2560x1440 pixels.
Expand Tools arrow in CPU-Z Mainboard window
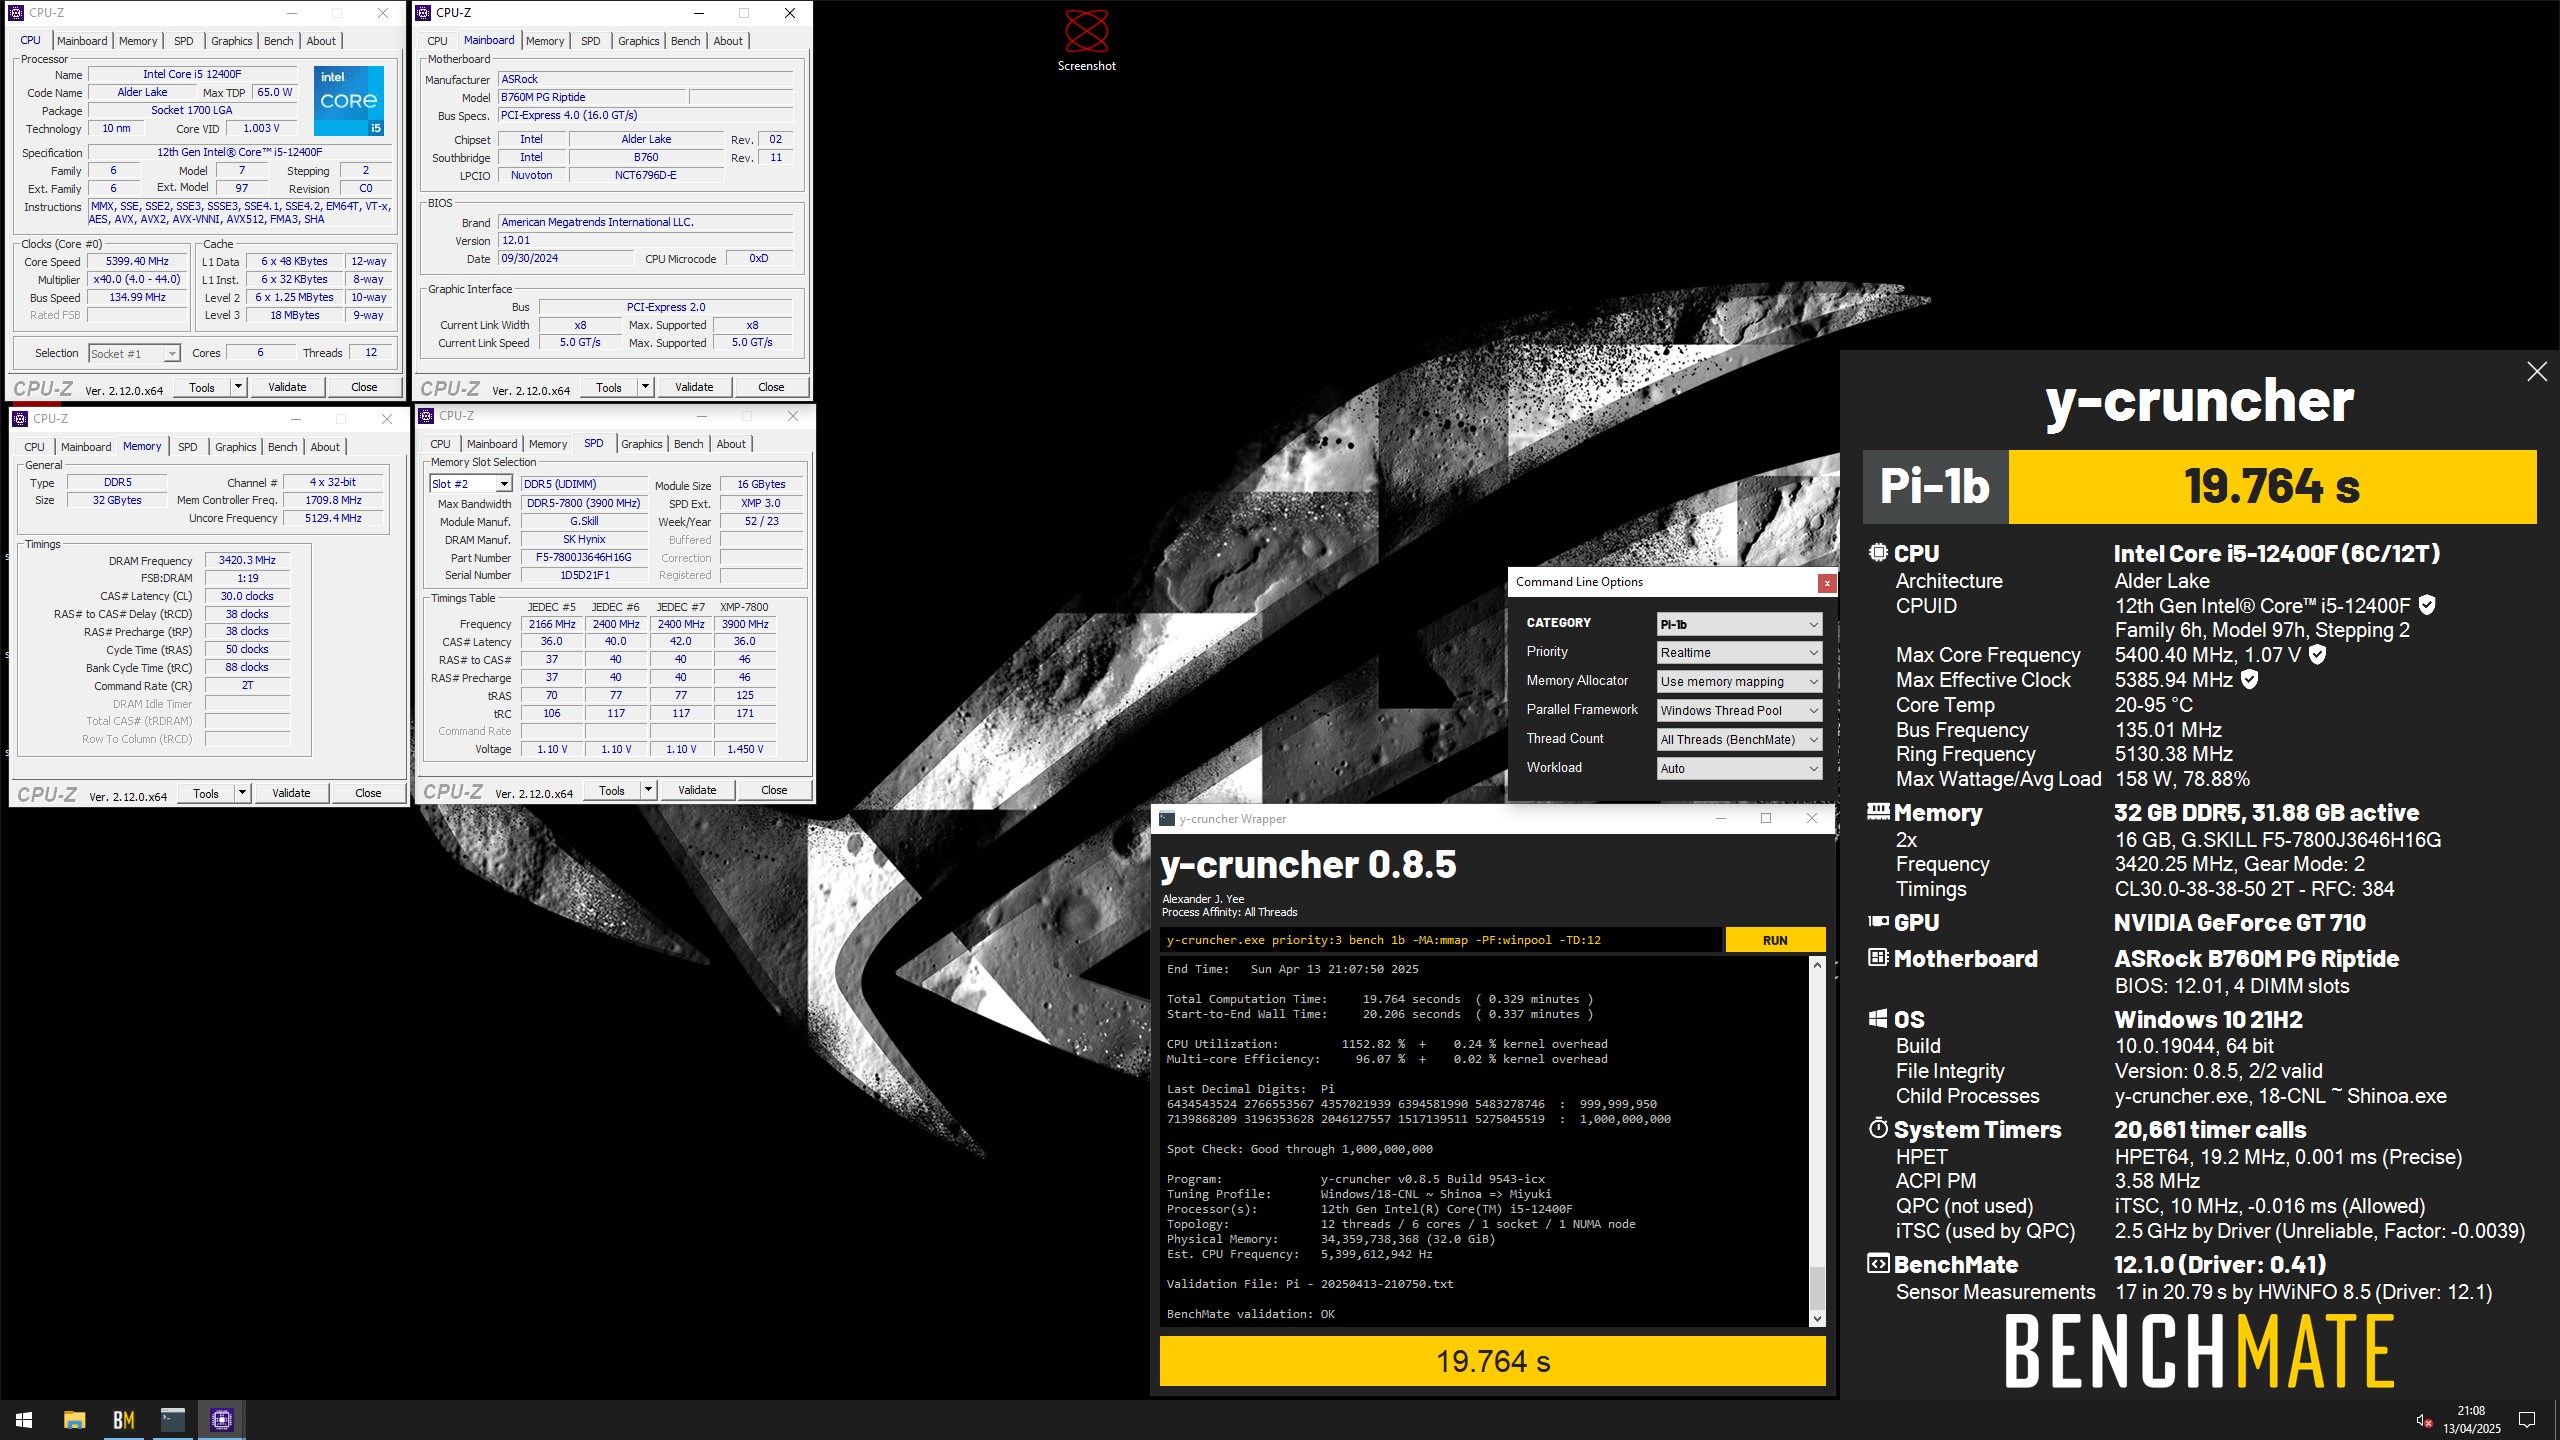(645, 387)
